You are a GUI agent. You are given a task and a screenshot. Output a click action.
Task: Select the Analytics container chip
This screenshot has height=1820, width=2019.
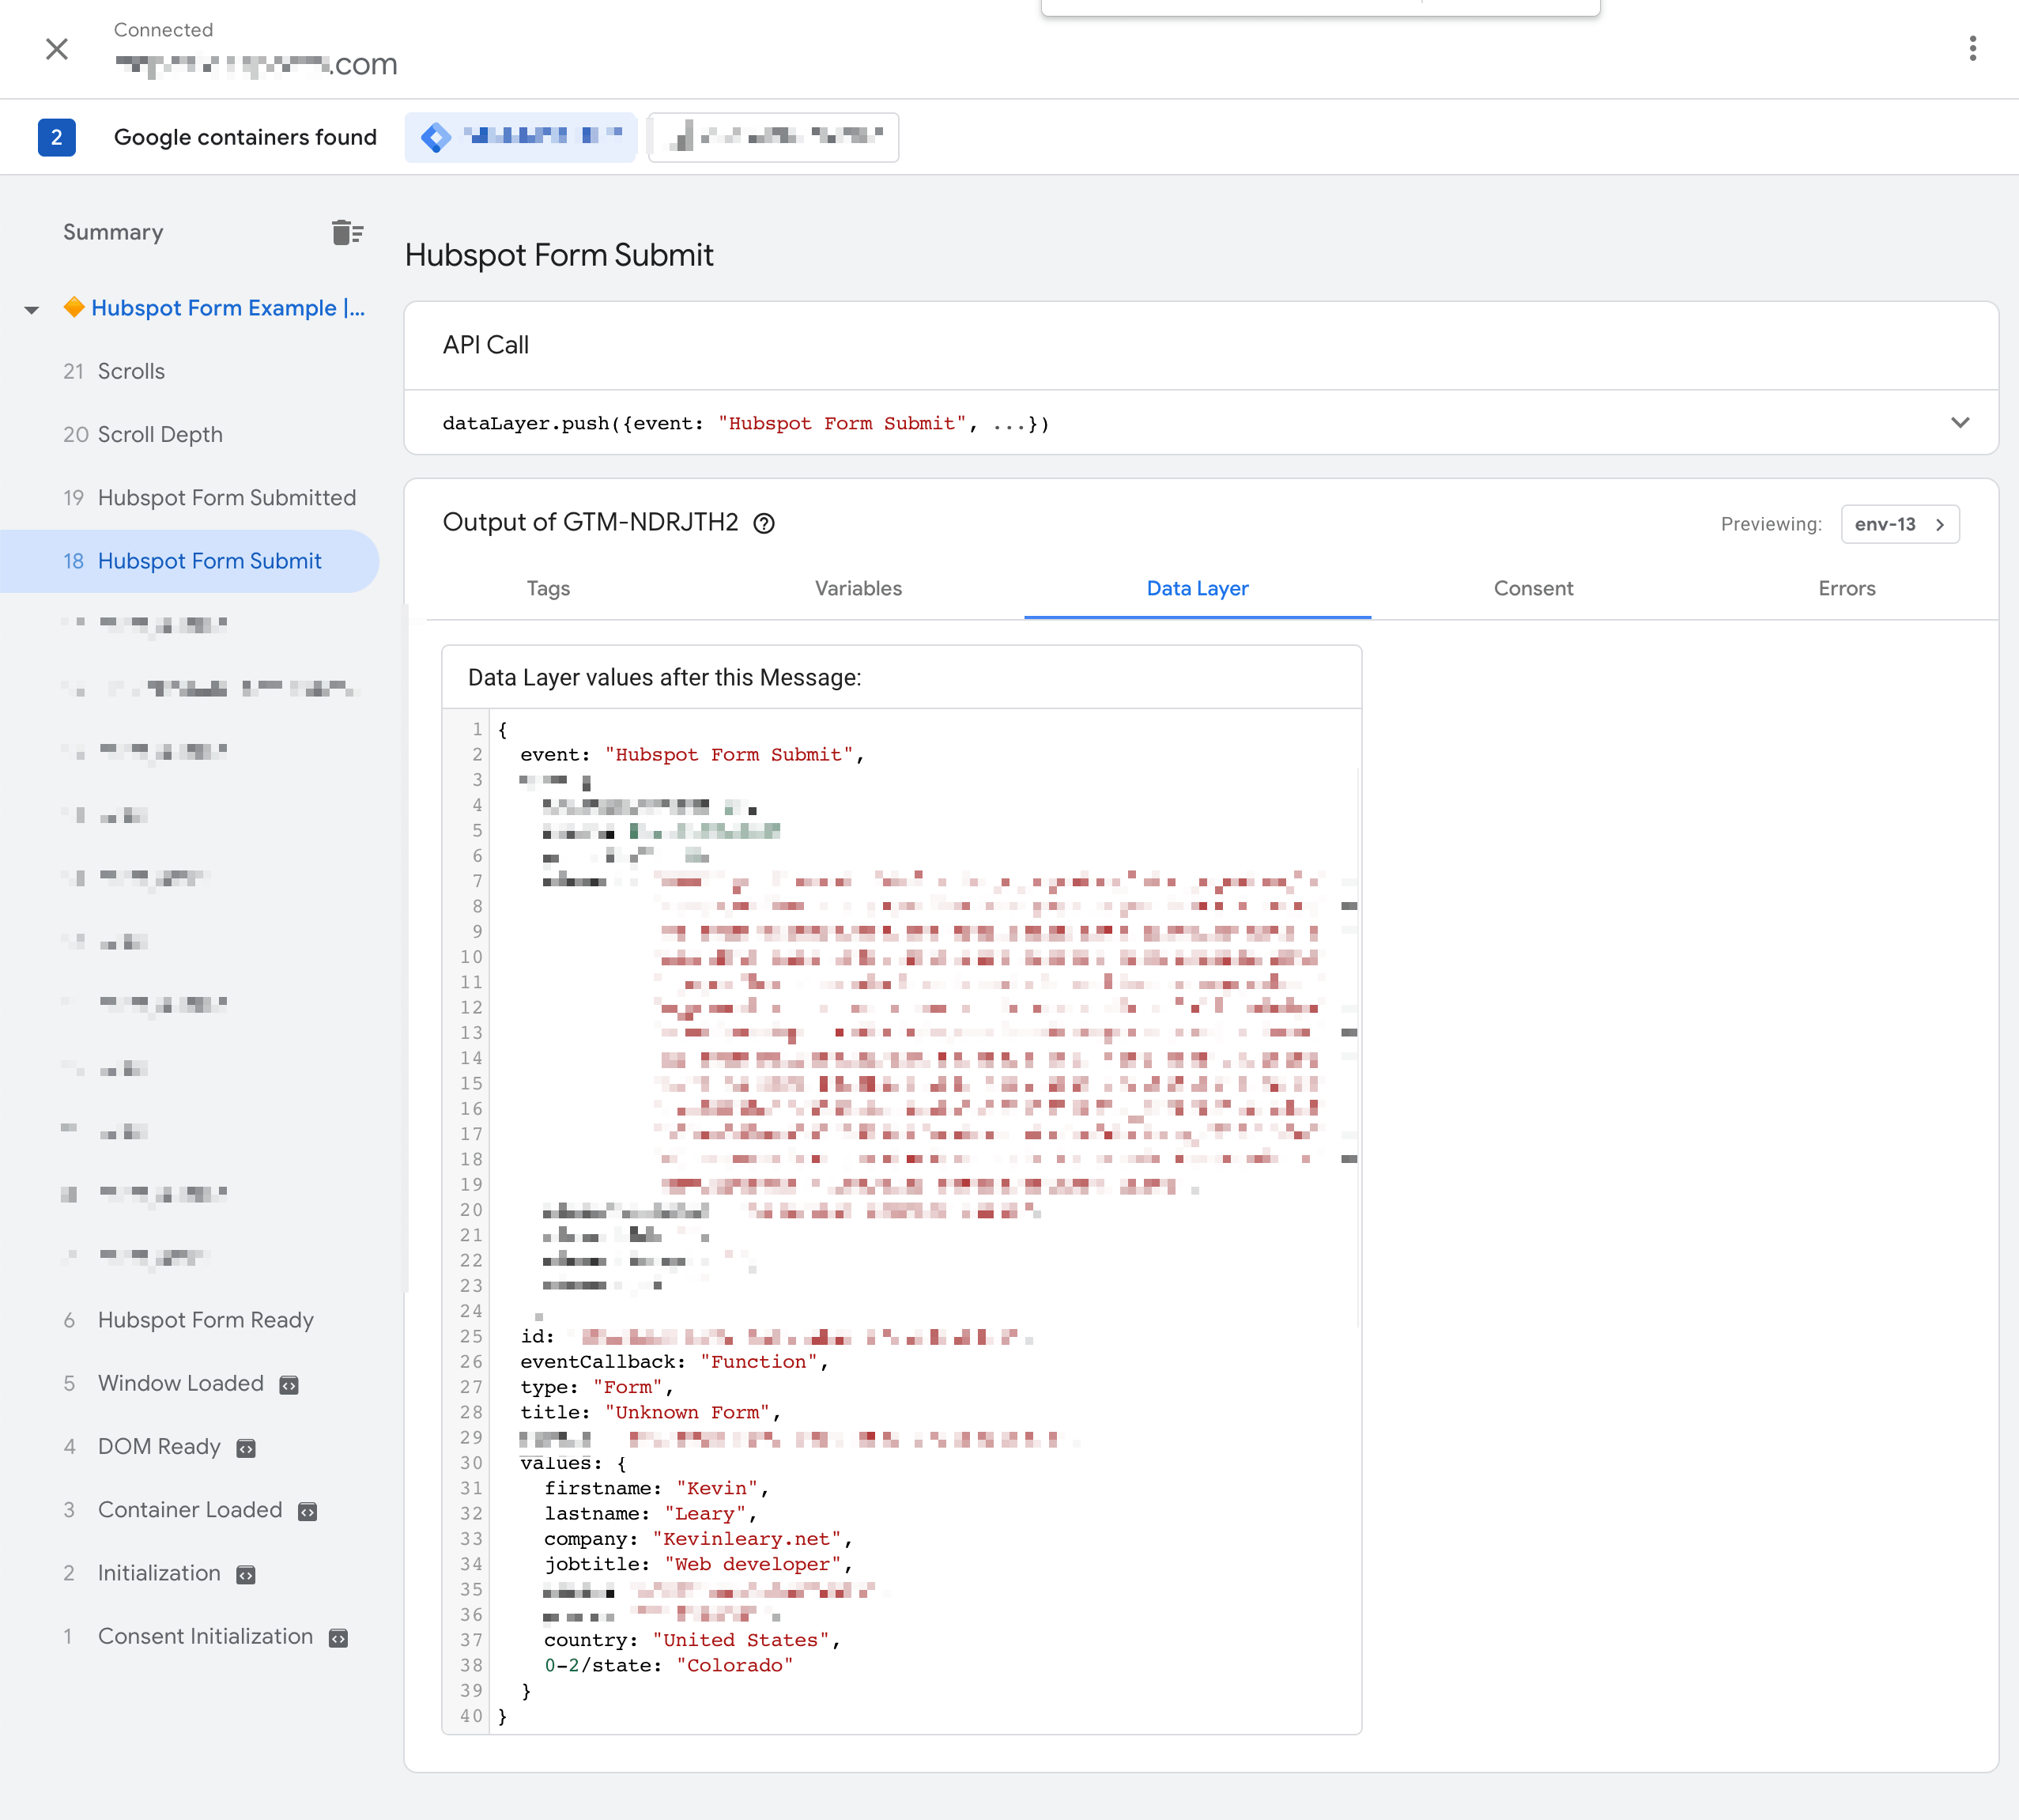(773, 137)
